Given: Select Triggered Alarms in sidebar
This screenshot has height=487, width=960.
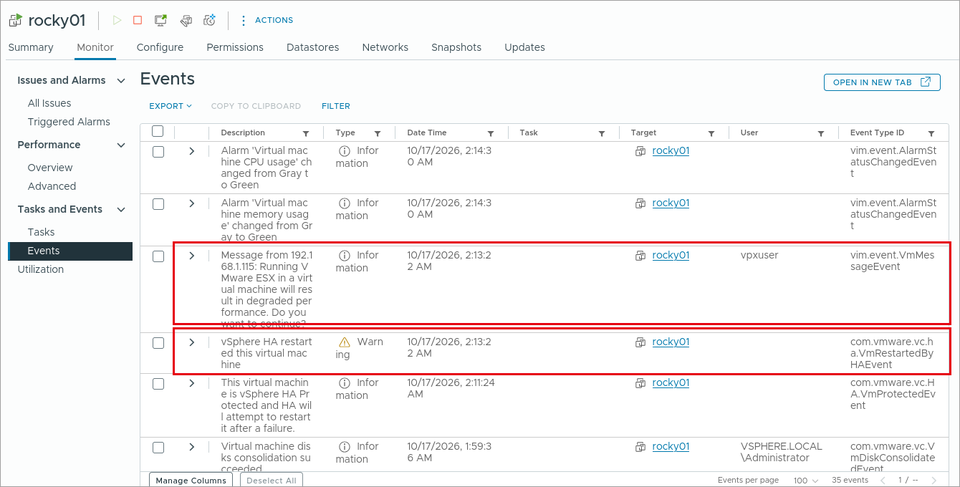Looking at the screenshot, I should [x=69, y=122].
